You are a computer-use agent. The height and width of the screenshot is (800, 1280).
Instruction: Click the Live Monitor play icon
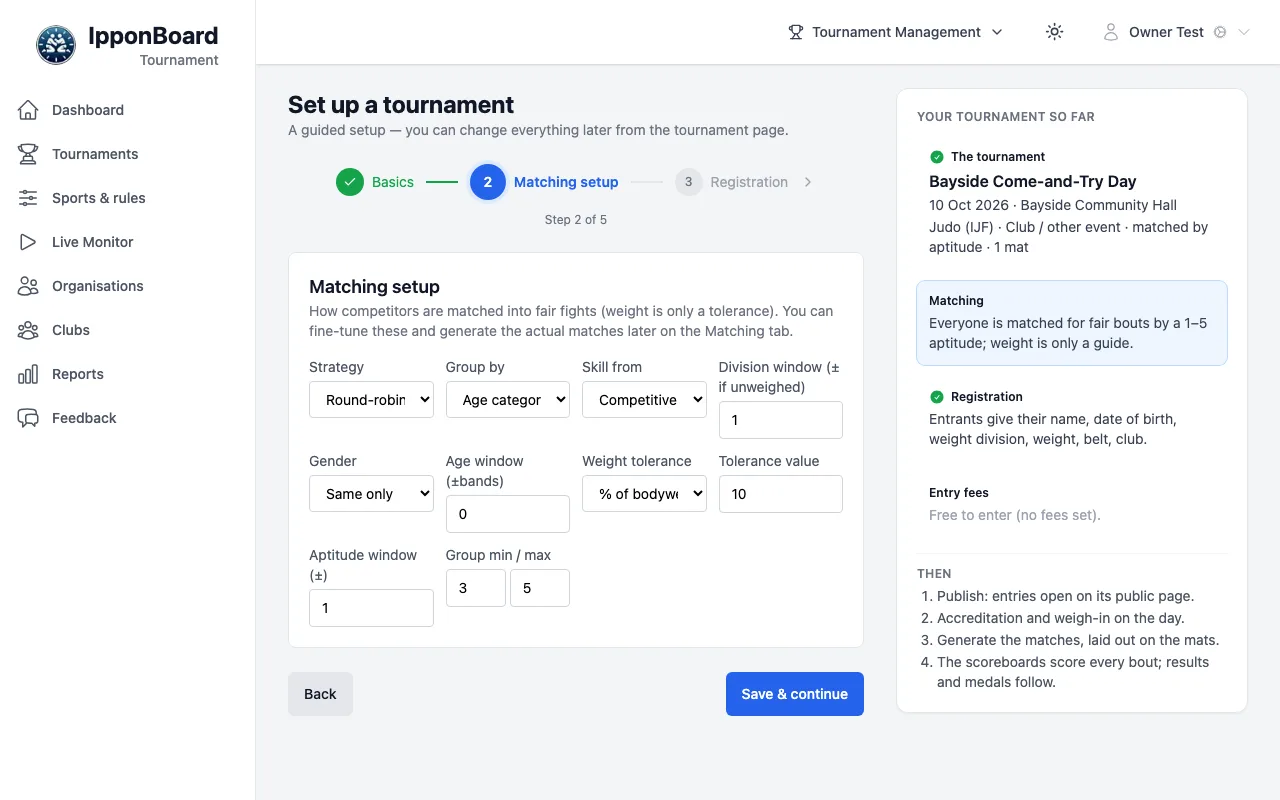28,242
